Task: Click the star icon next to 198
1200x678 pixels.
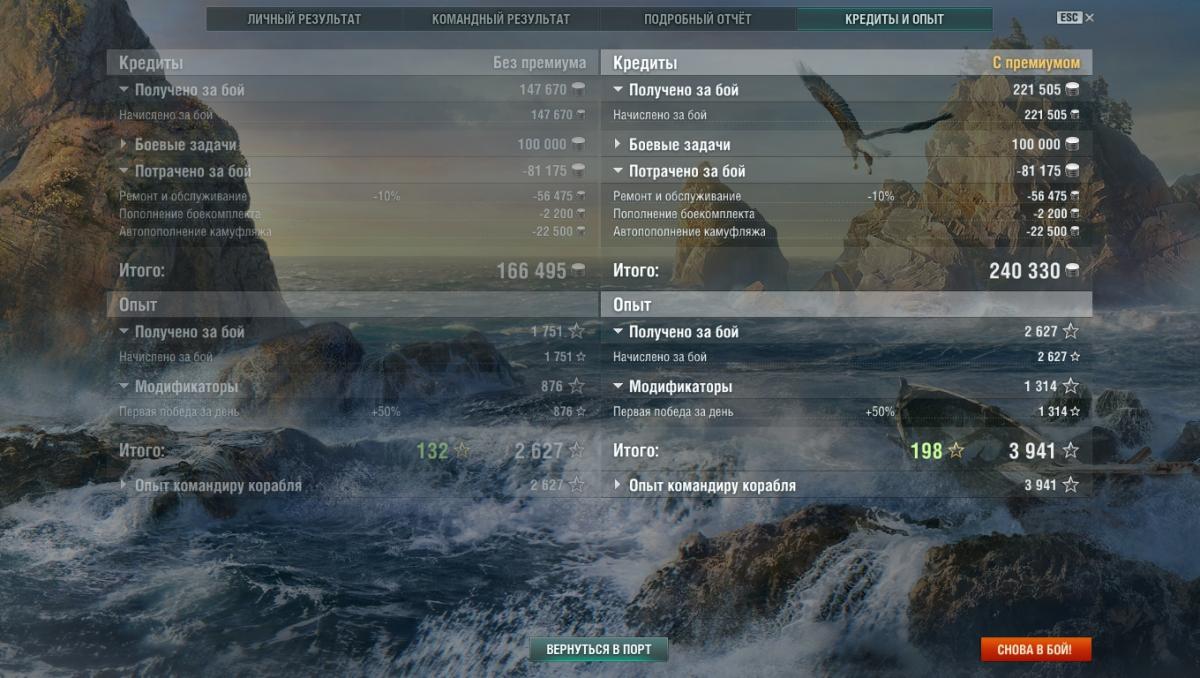Action: [956, 451]
